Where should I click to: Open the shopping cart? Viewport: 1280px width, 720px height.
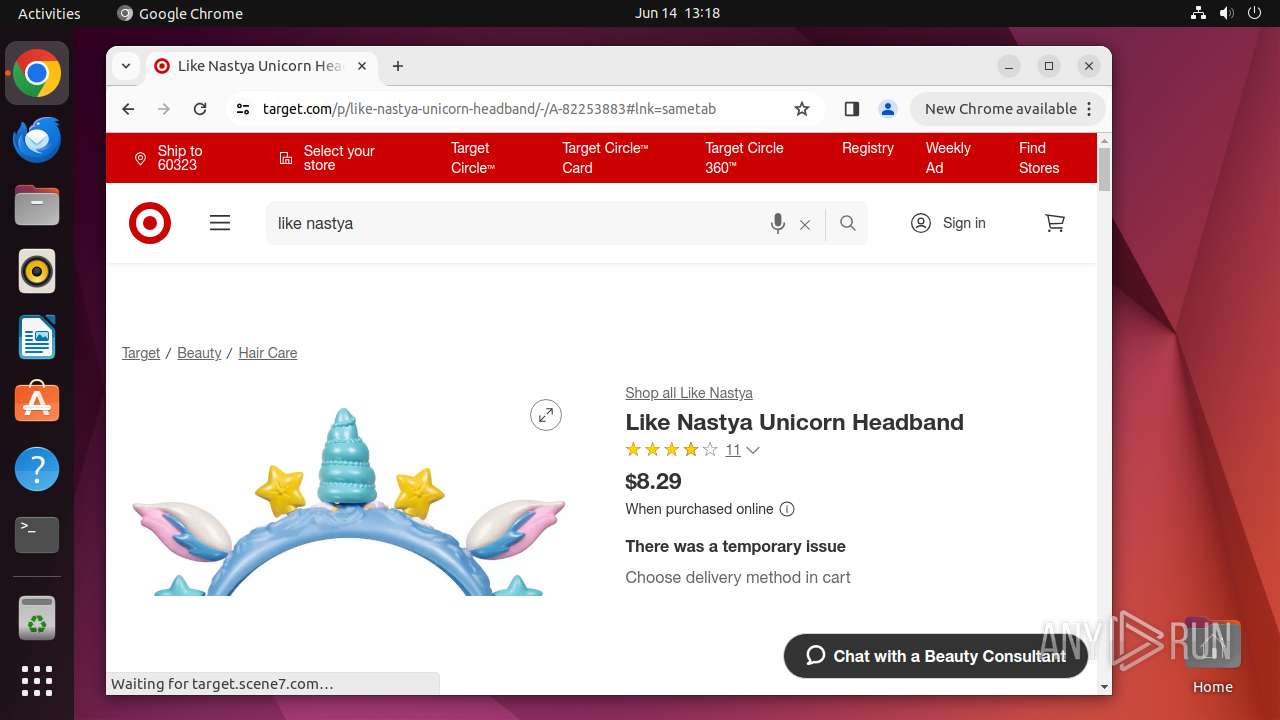coord(1055,223)
